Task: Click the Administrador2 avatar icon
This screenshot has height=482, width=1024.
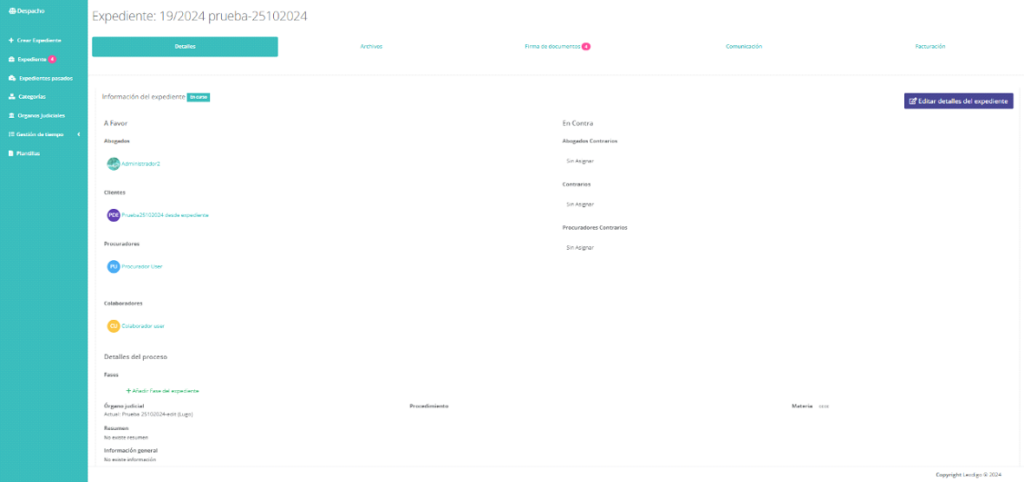Action: point(113,164)
